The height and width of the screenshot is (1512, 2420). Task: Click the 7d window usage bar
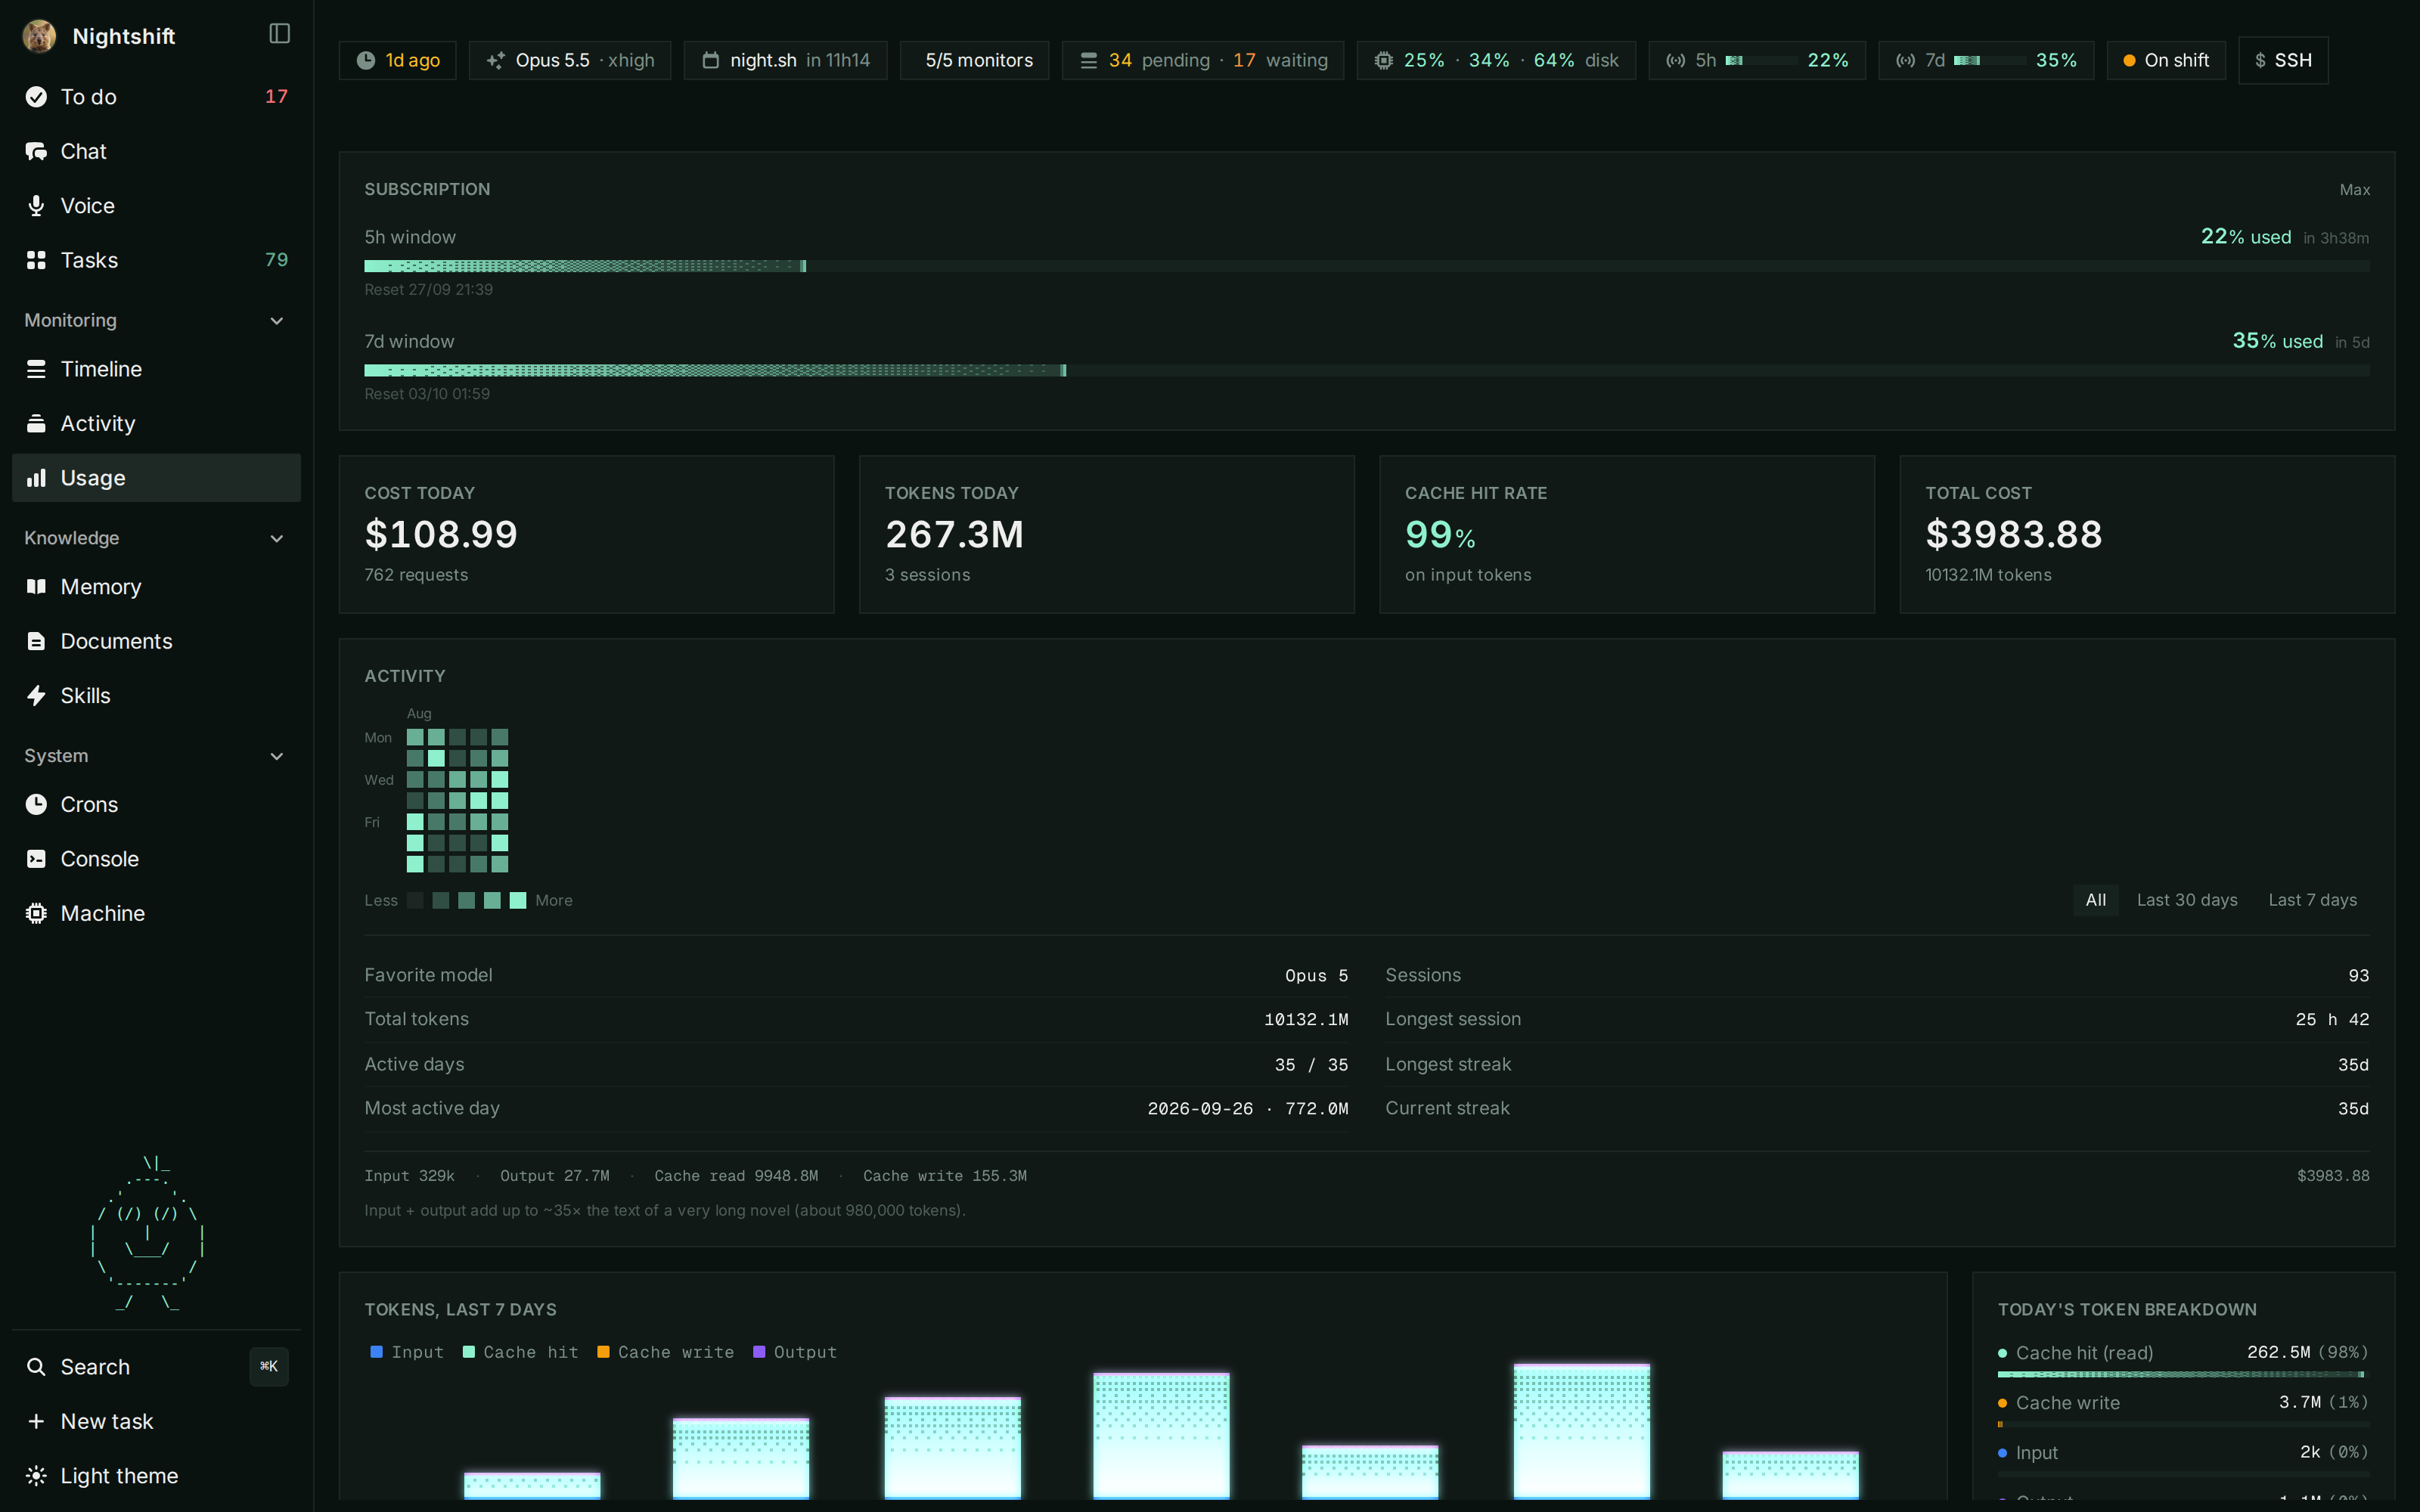(x=1367, y=370)
